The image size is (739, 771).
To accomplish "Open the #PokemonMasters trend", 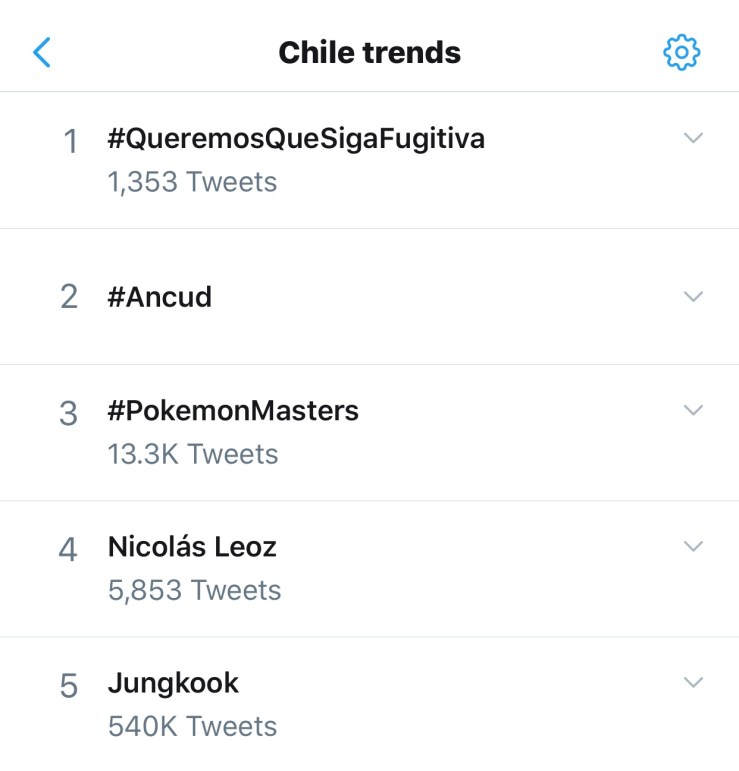I will coord(233,410).
